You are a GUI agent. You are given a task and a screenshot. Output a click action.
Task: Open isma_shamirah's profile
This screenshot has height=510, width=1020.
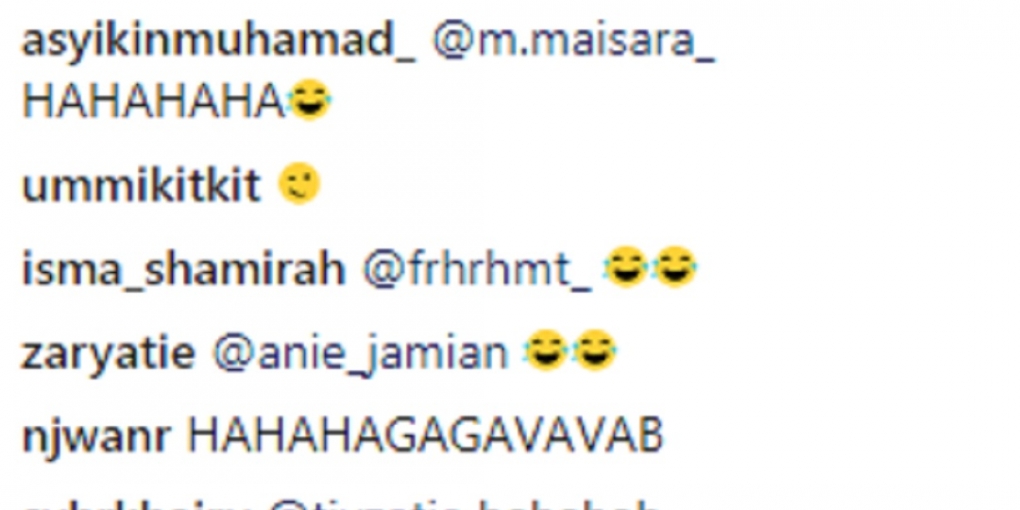pyautogui.click(x=183, y=269)
